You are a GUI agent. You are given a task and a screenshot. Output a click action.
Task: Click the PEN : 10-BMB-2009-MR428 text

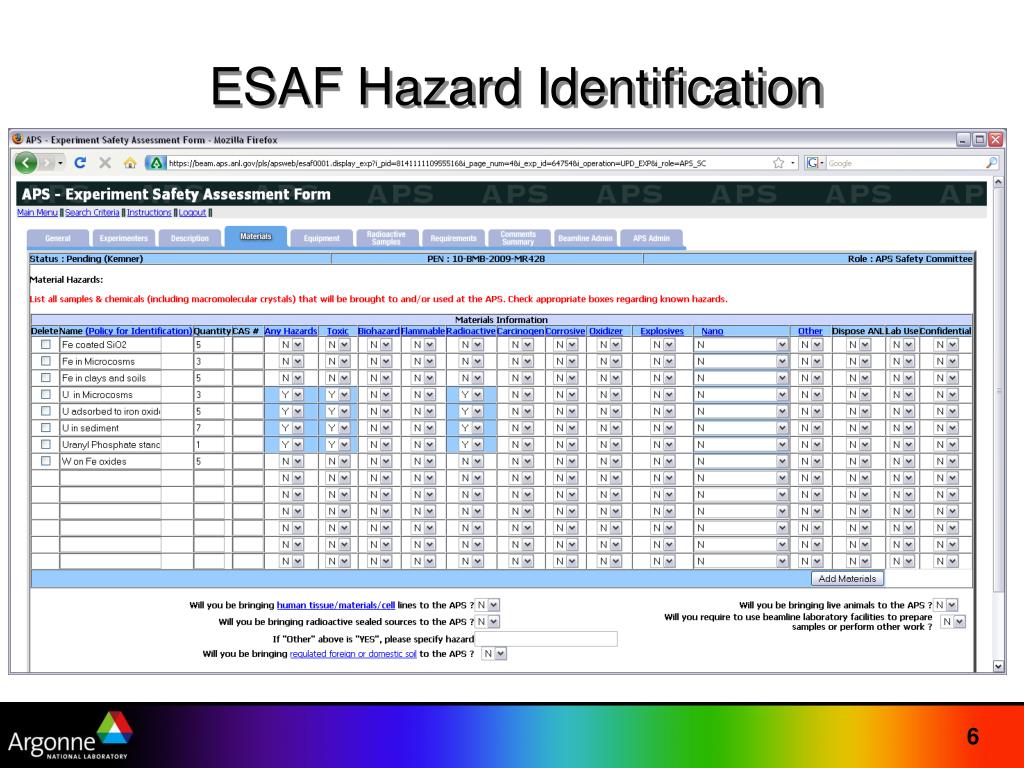tap(486, 259)
